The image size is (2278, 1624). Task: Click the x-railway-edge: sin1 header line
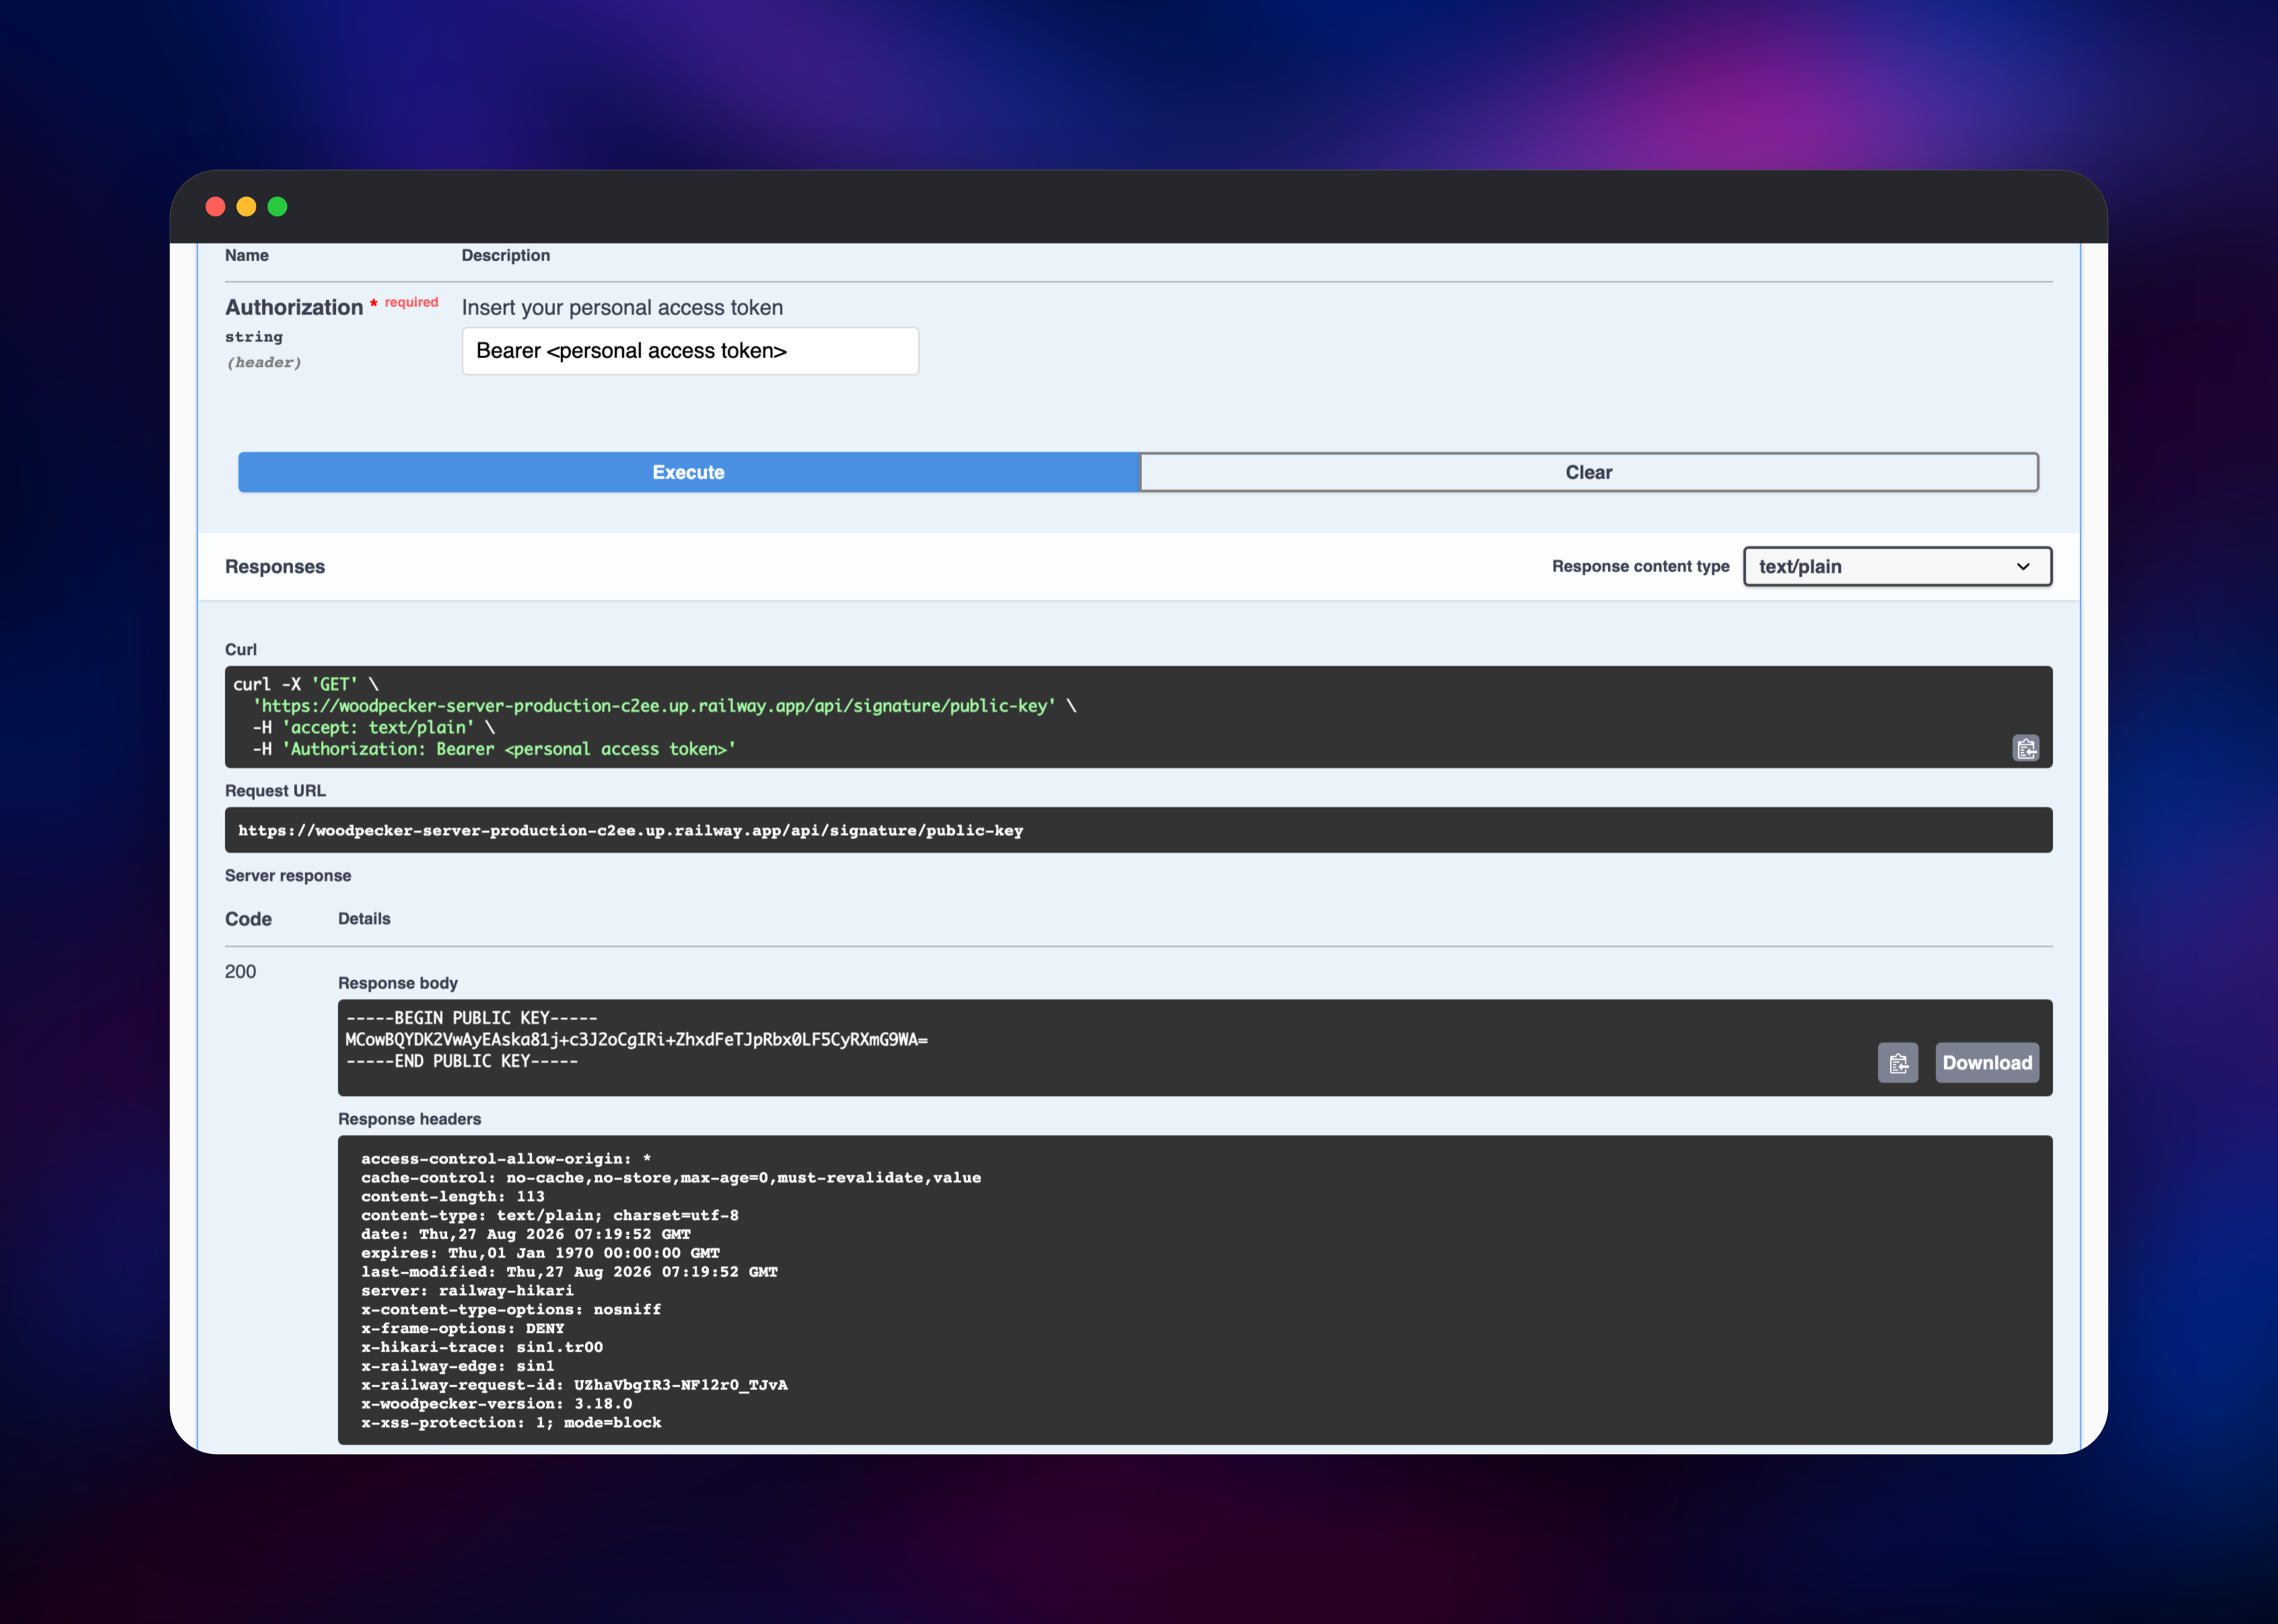click(x=457, y=1366)
